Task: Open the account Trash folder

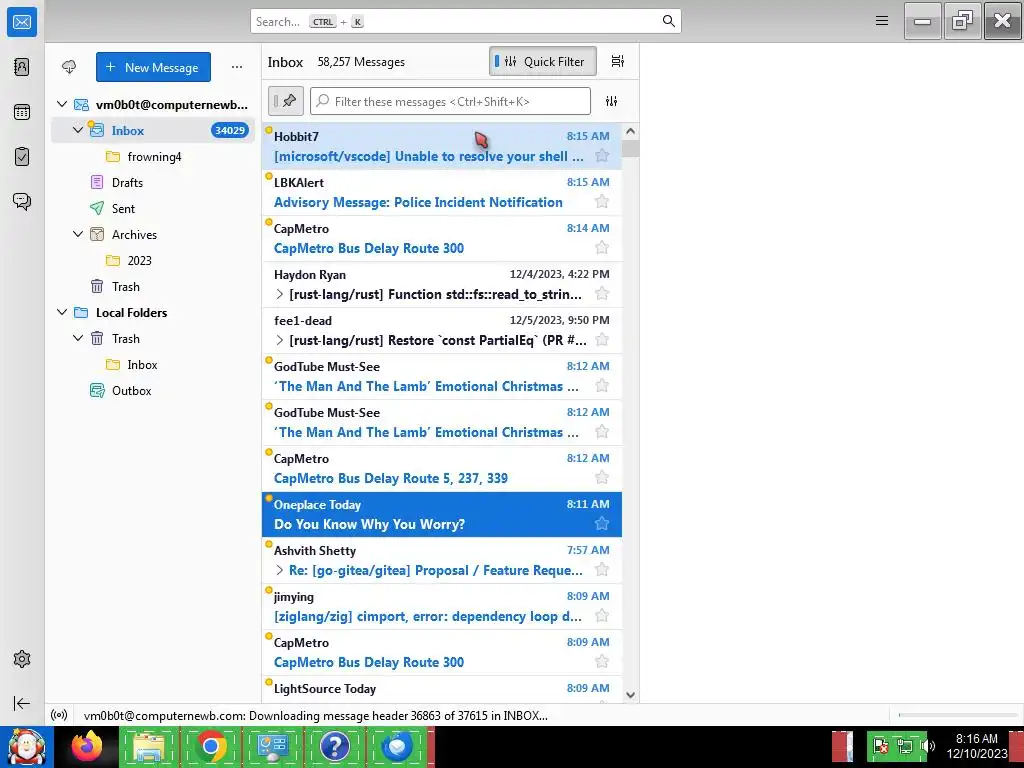Action: (x=153, y=287)
